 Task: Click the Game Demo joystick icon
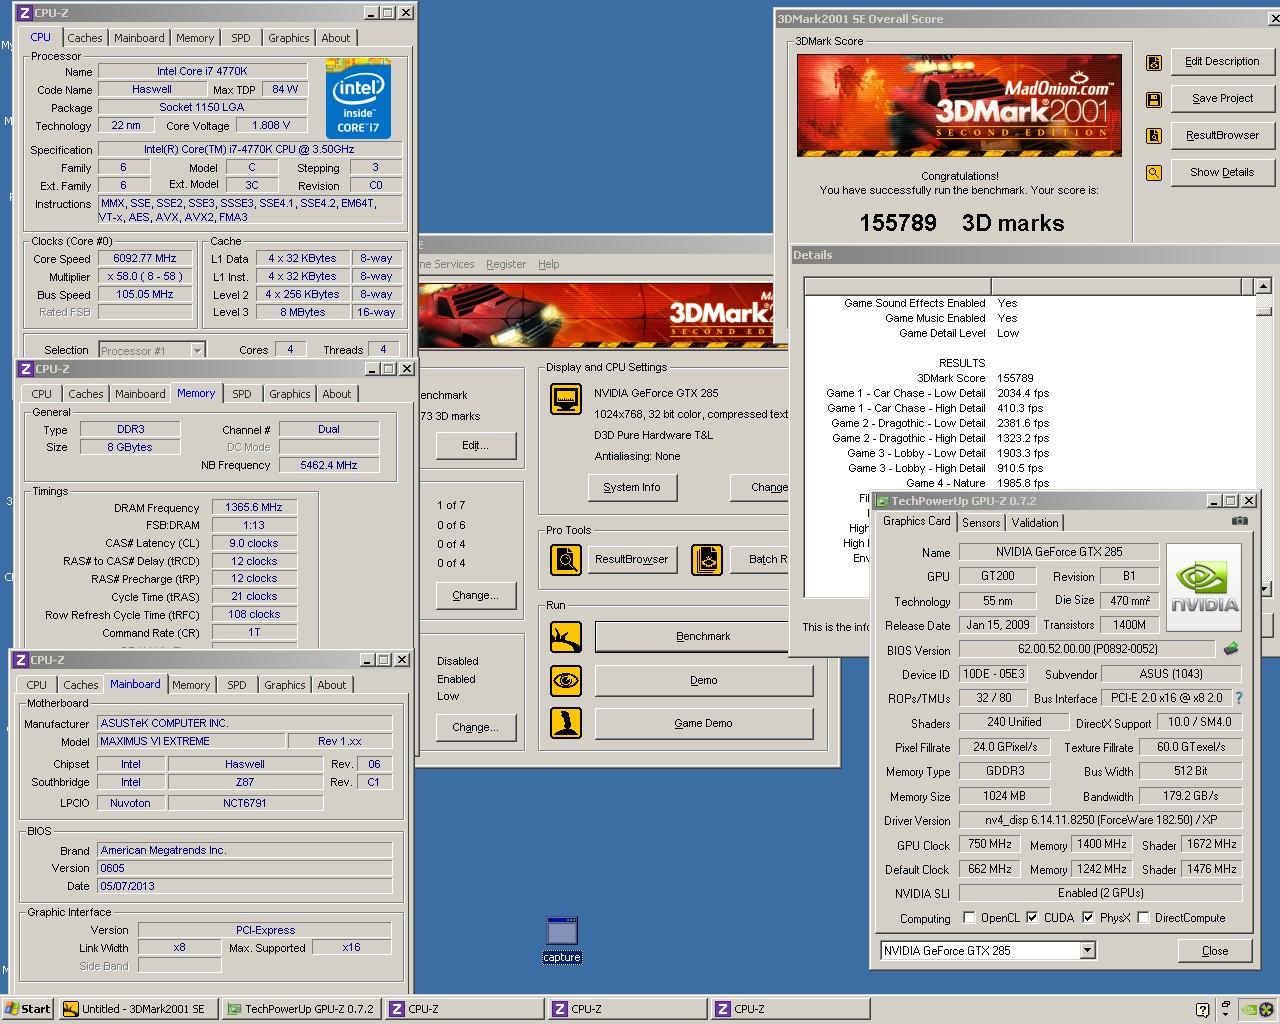[566, 723]
